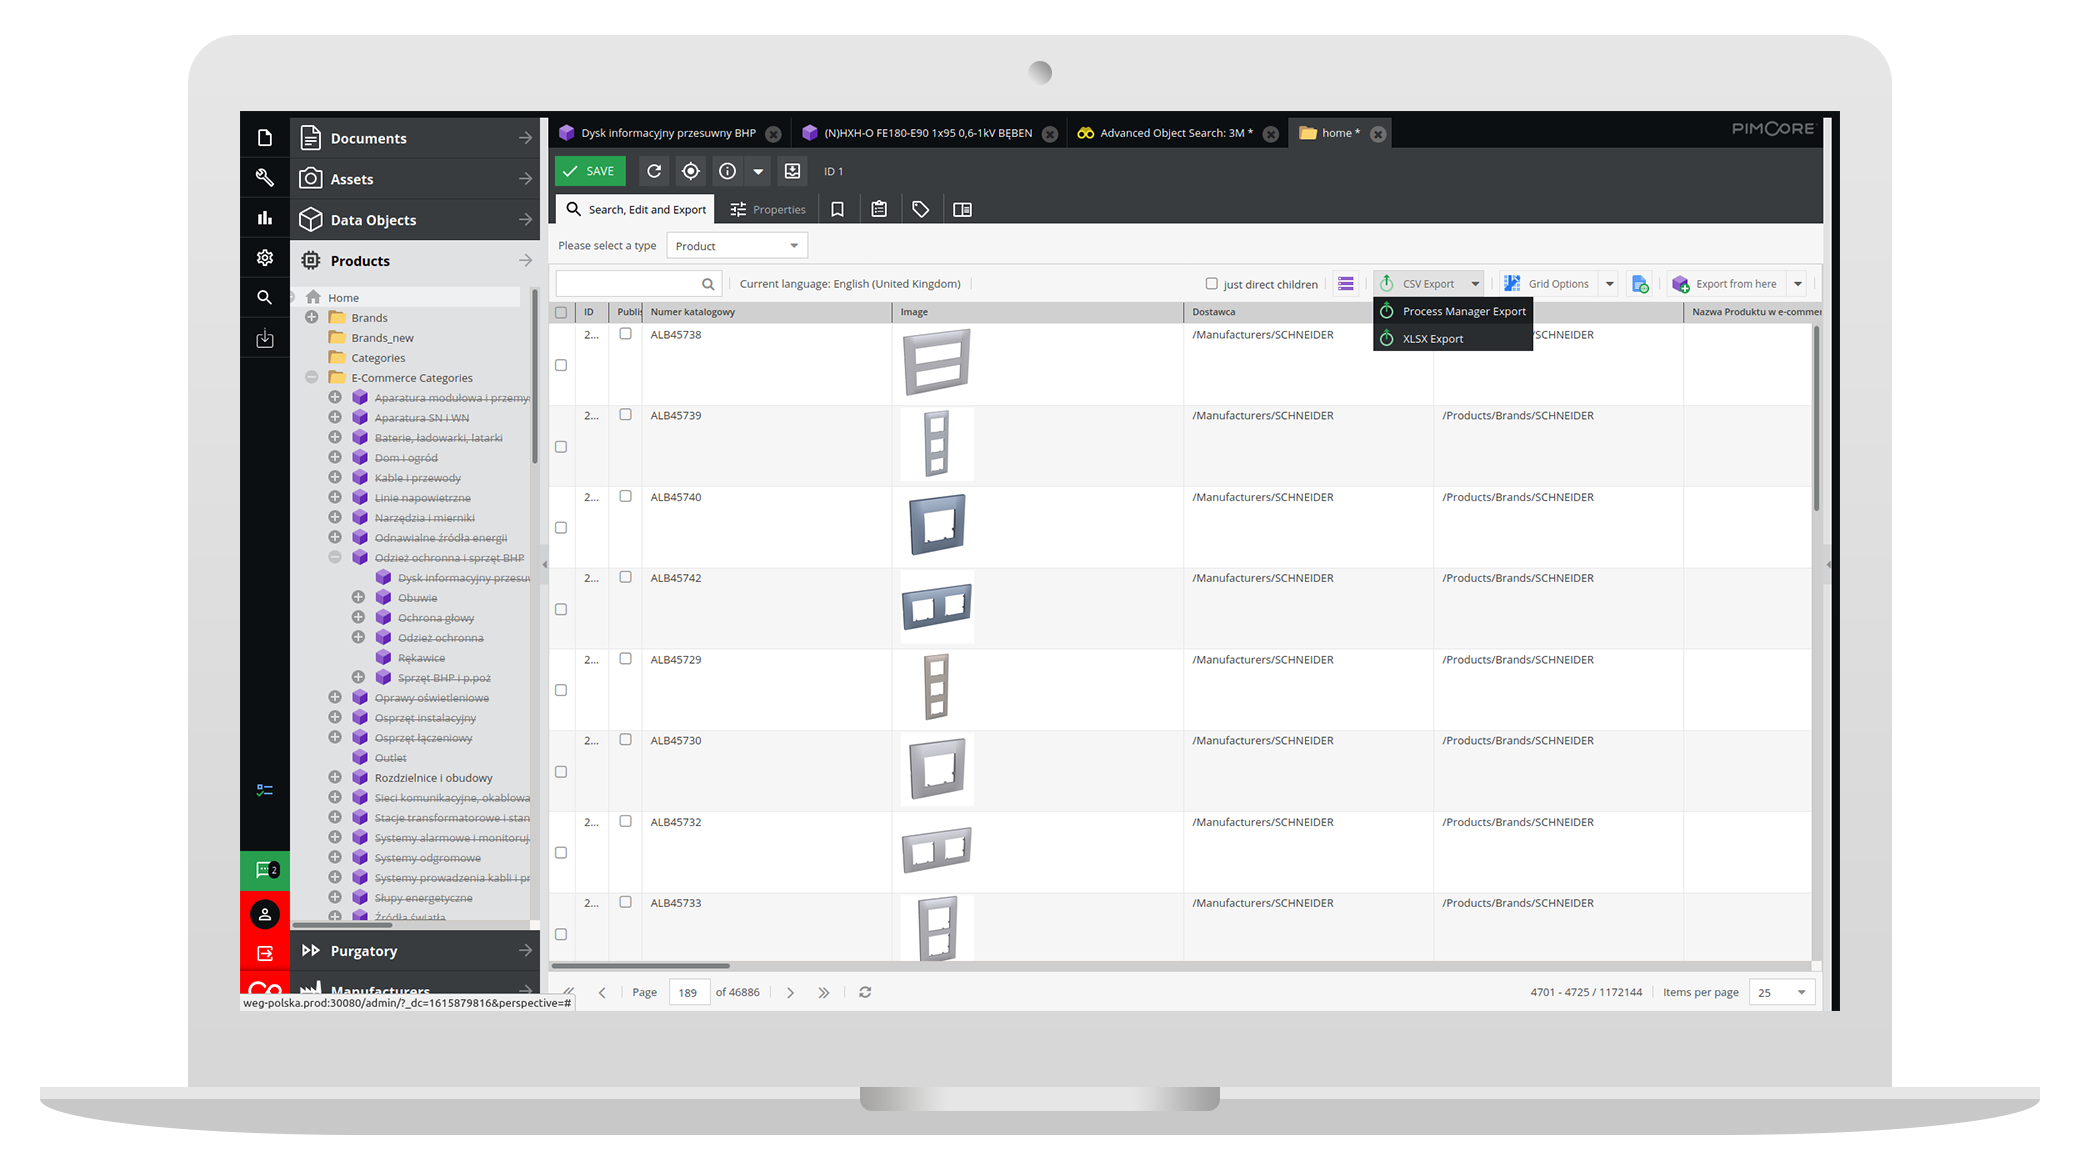The image size is (2080, 1170).
Task: Click the Reload toolbar icon
Action: coord(654,171)
